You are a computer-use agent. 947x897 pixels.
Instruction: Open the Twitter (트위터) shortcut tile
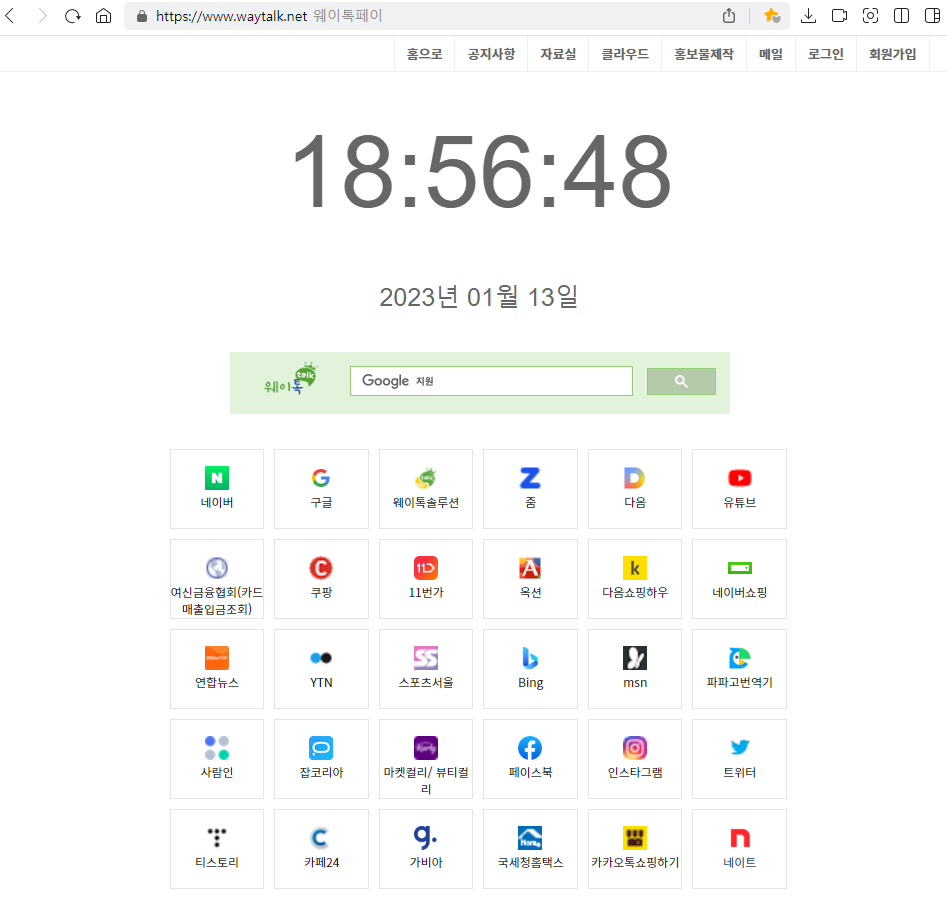pos(739,759)
